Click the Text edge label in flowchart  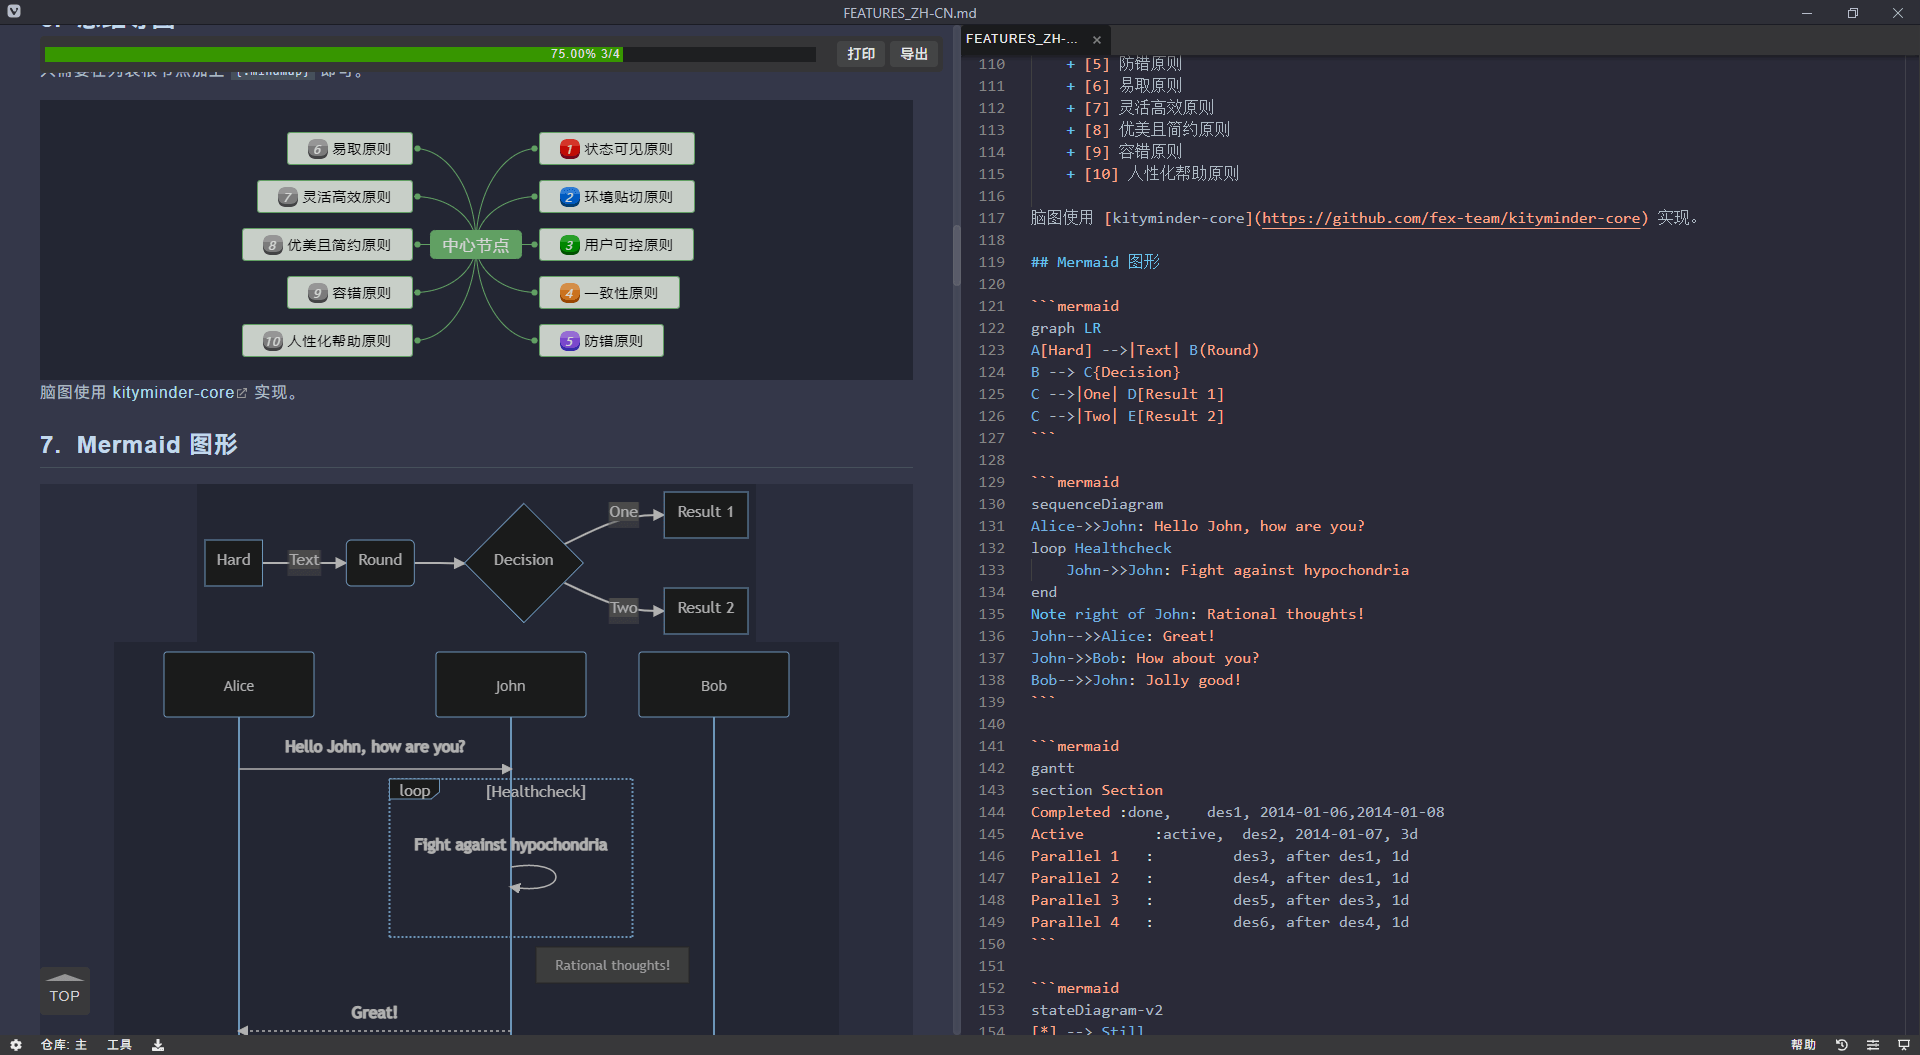coord(304,560)
